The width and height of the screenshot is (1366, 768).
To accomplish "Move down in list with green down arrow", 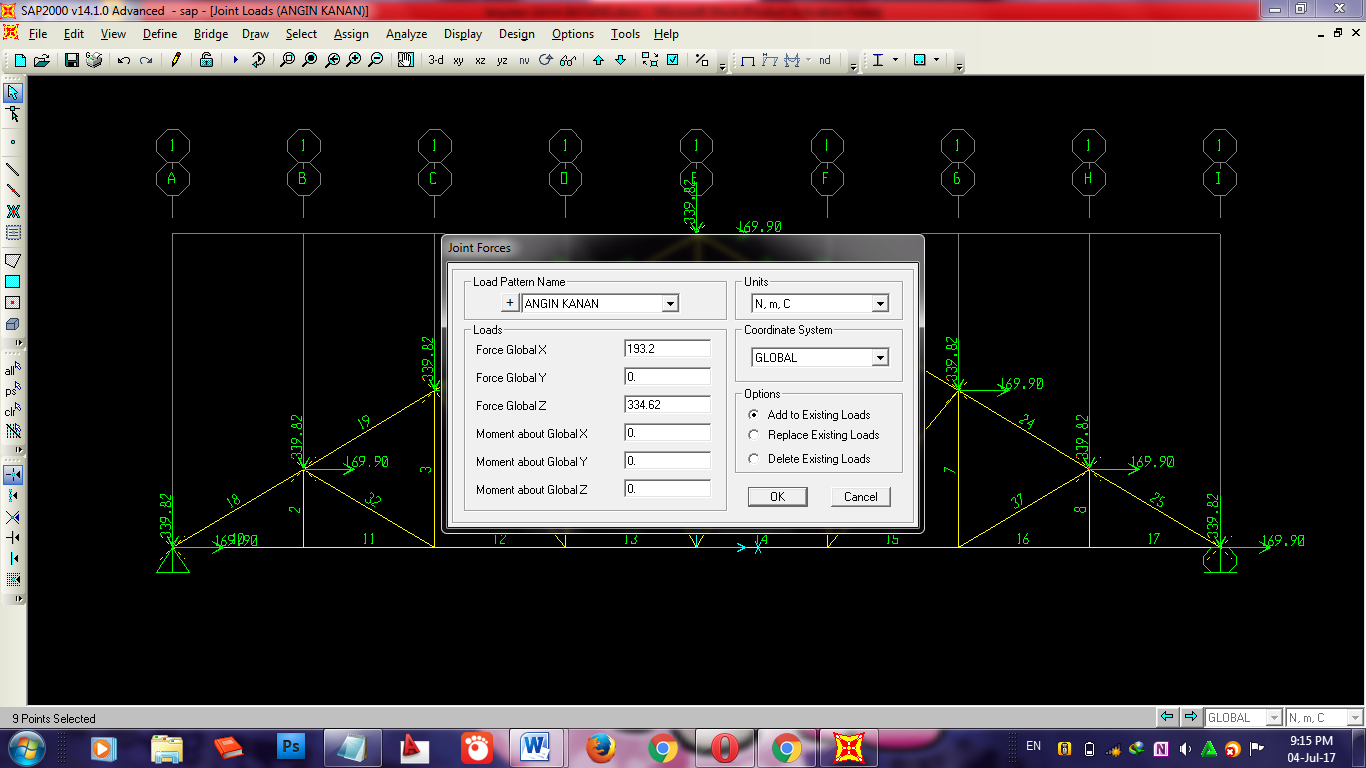I will pos(620,60).
